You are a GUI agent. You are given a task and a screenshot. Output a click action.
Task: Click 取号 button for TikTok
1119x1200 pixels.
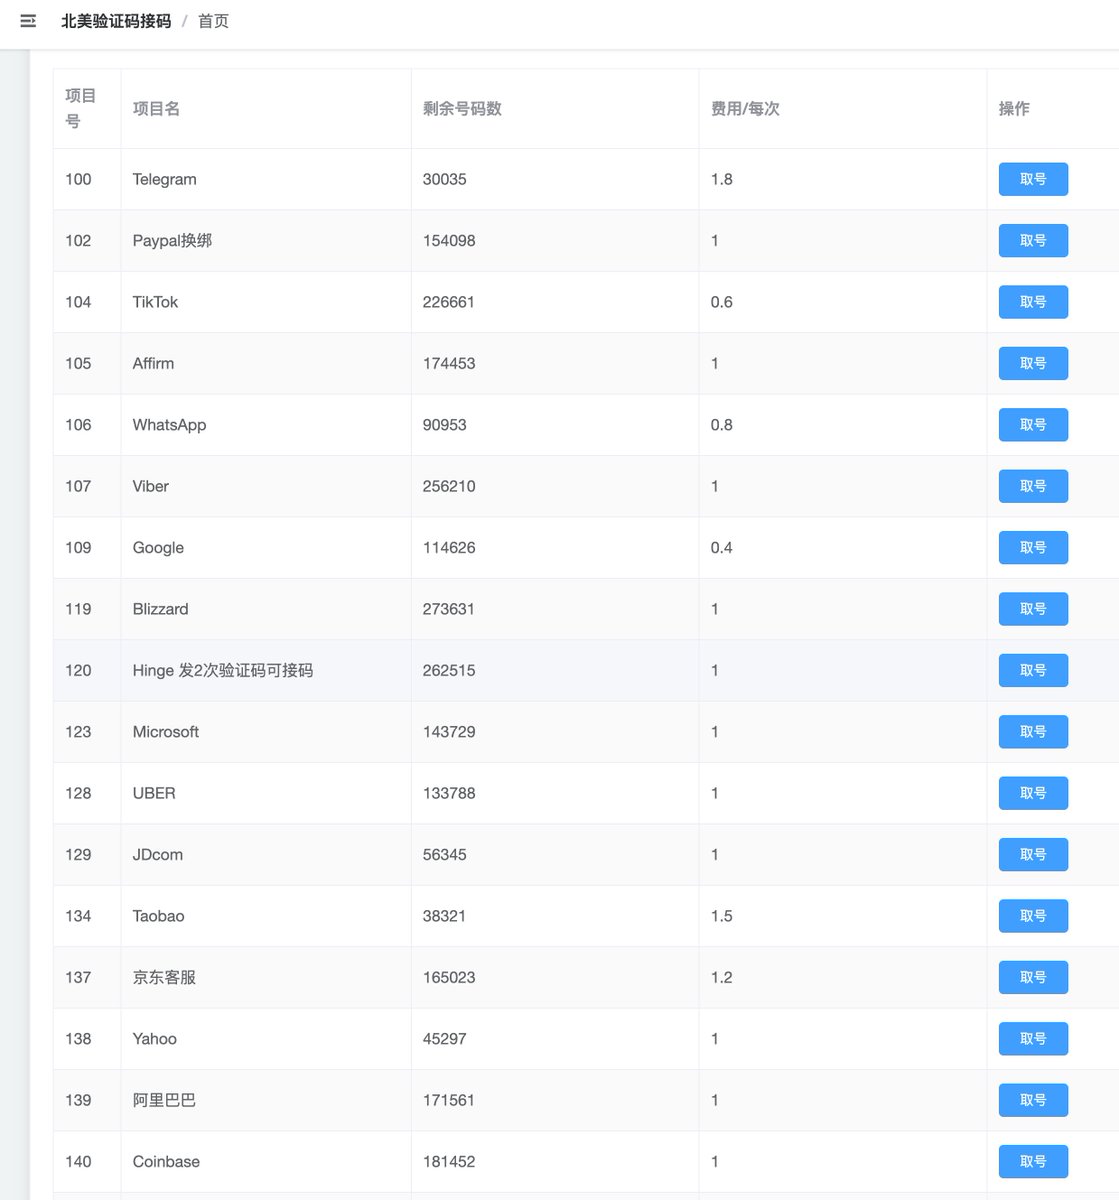pos(1033,302)
